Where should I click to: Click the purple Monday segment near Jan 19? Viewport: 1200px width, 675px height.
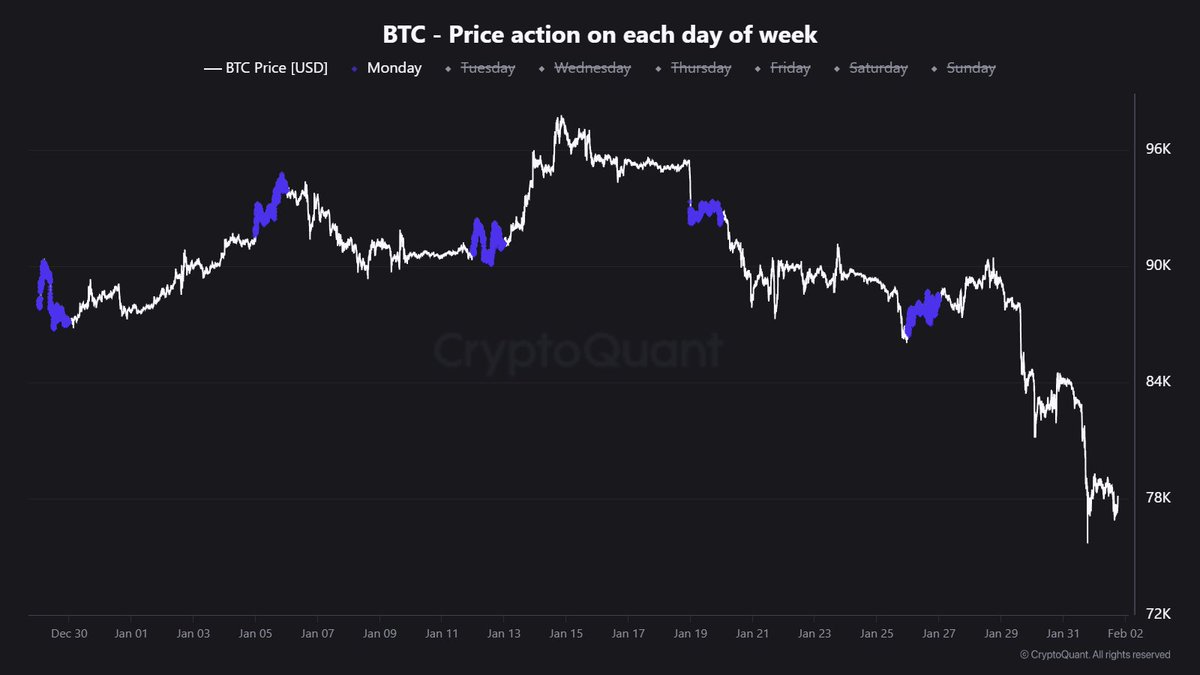706,211
